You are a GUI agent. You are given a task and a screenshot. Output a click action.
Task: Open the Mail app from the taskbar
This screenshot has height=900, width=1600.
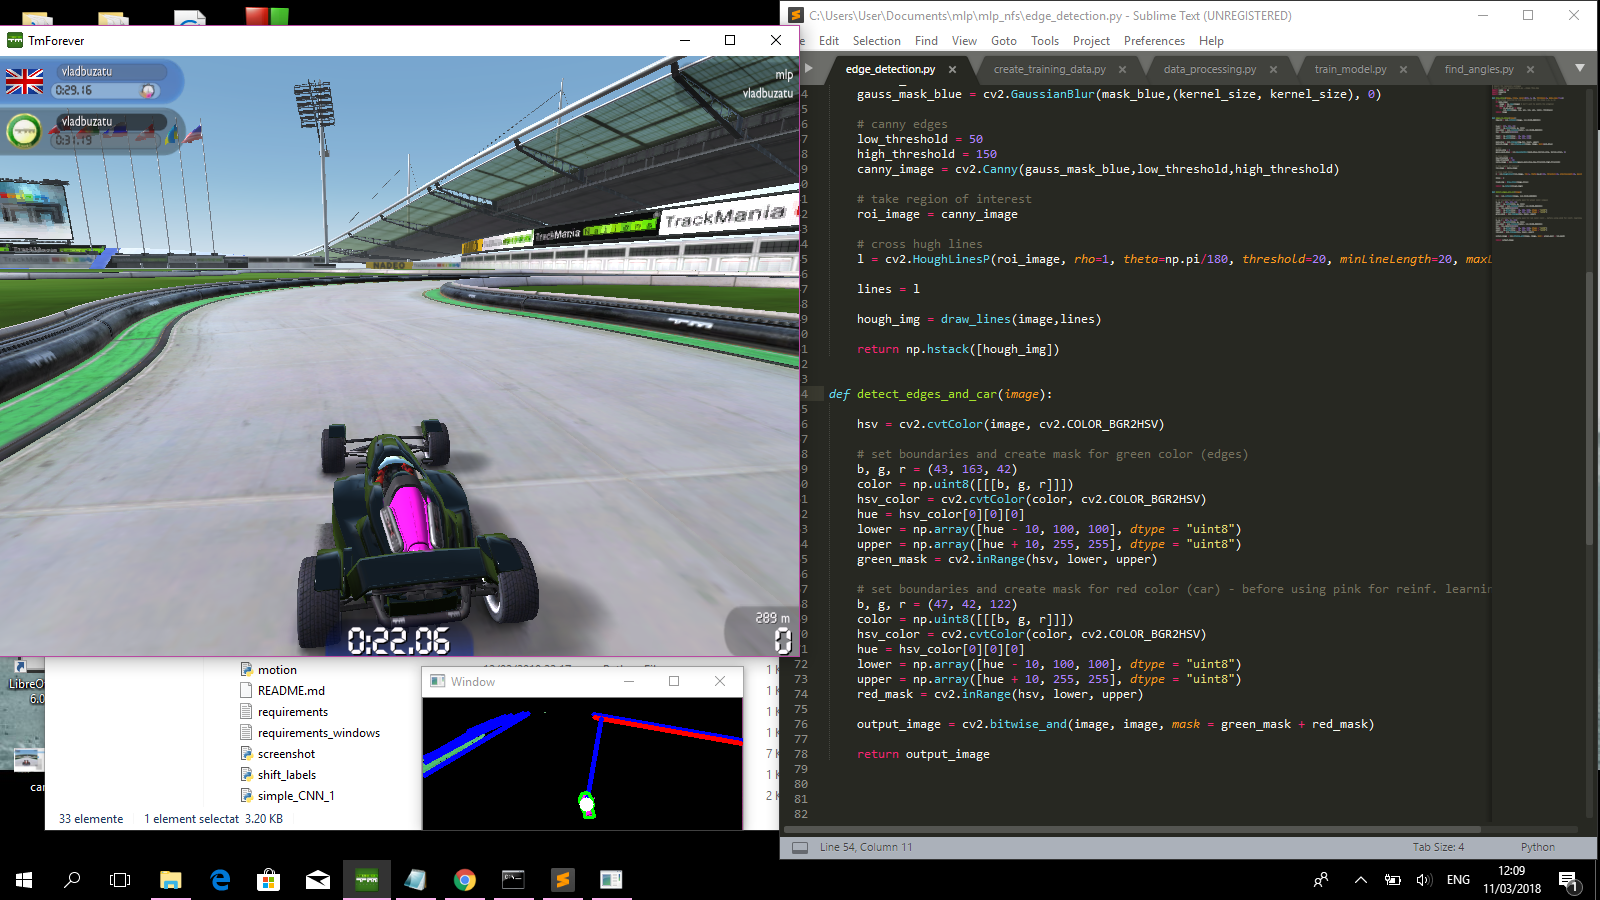[318, 880]
